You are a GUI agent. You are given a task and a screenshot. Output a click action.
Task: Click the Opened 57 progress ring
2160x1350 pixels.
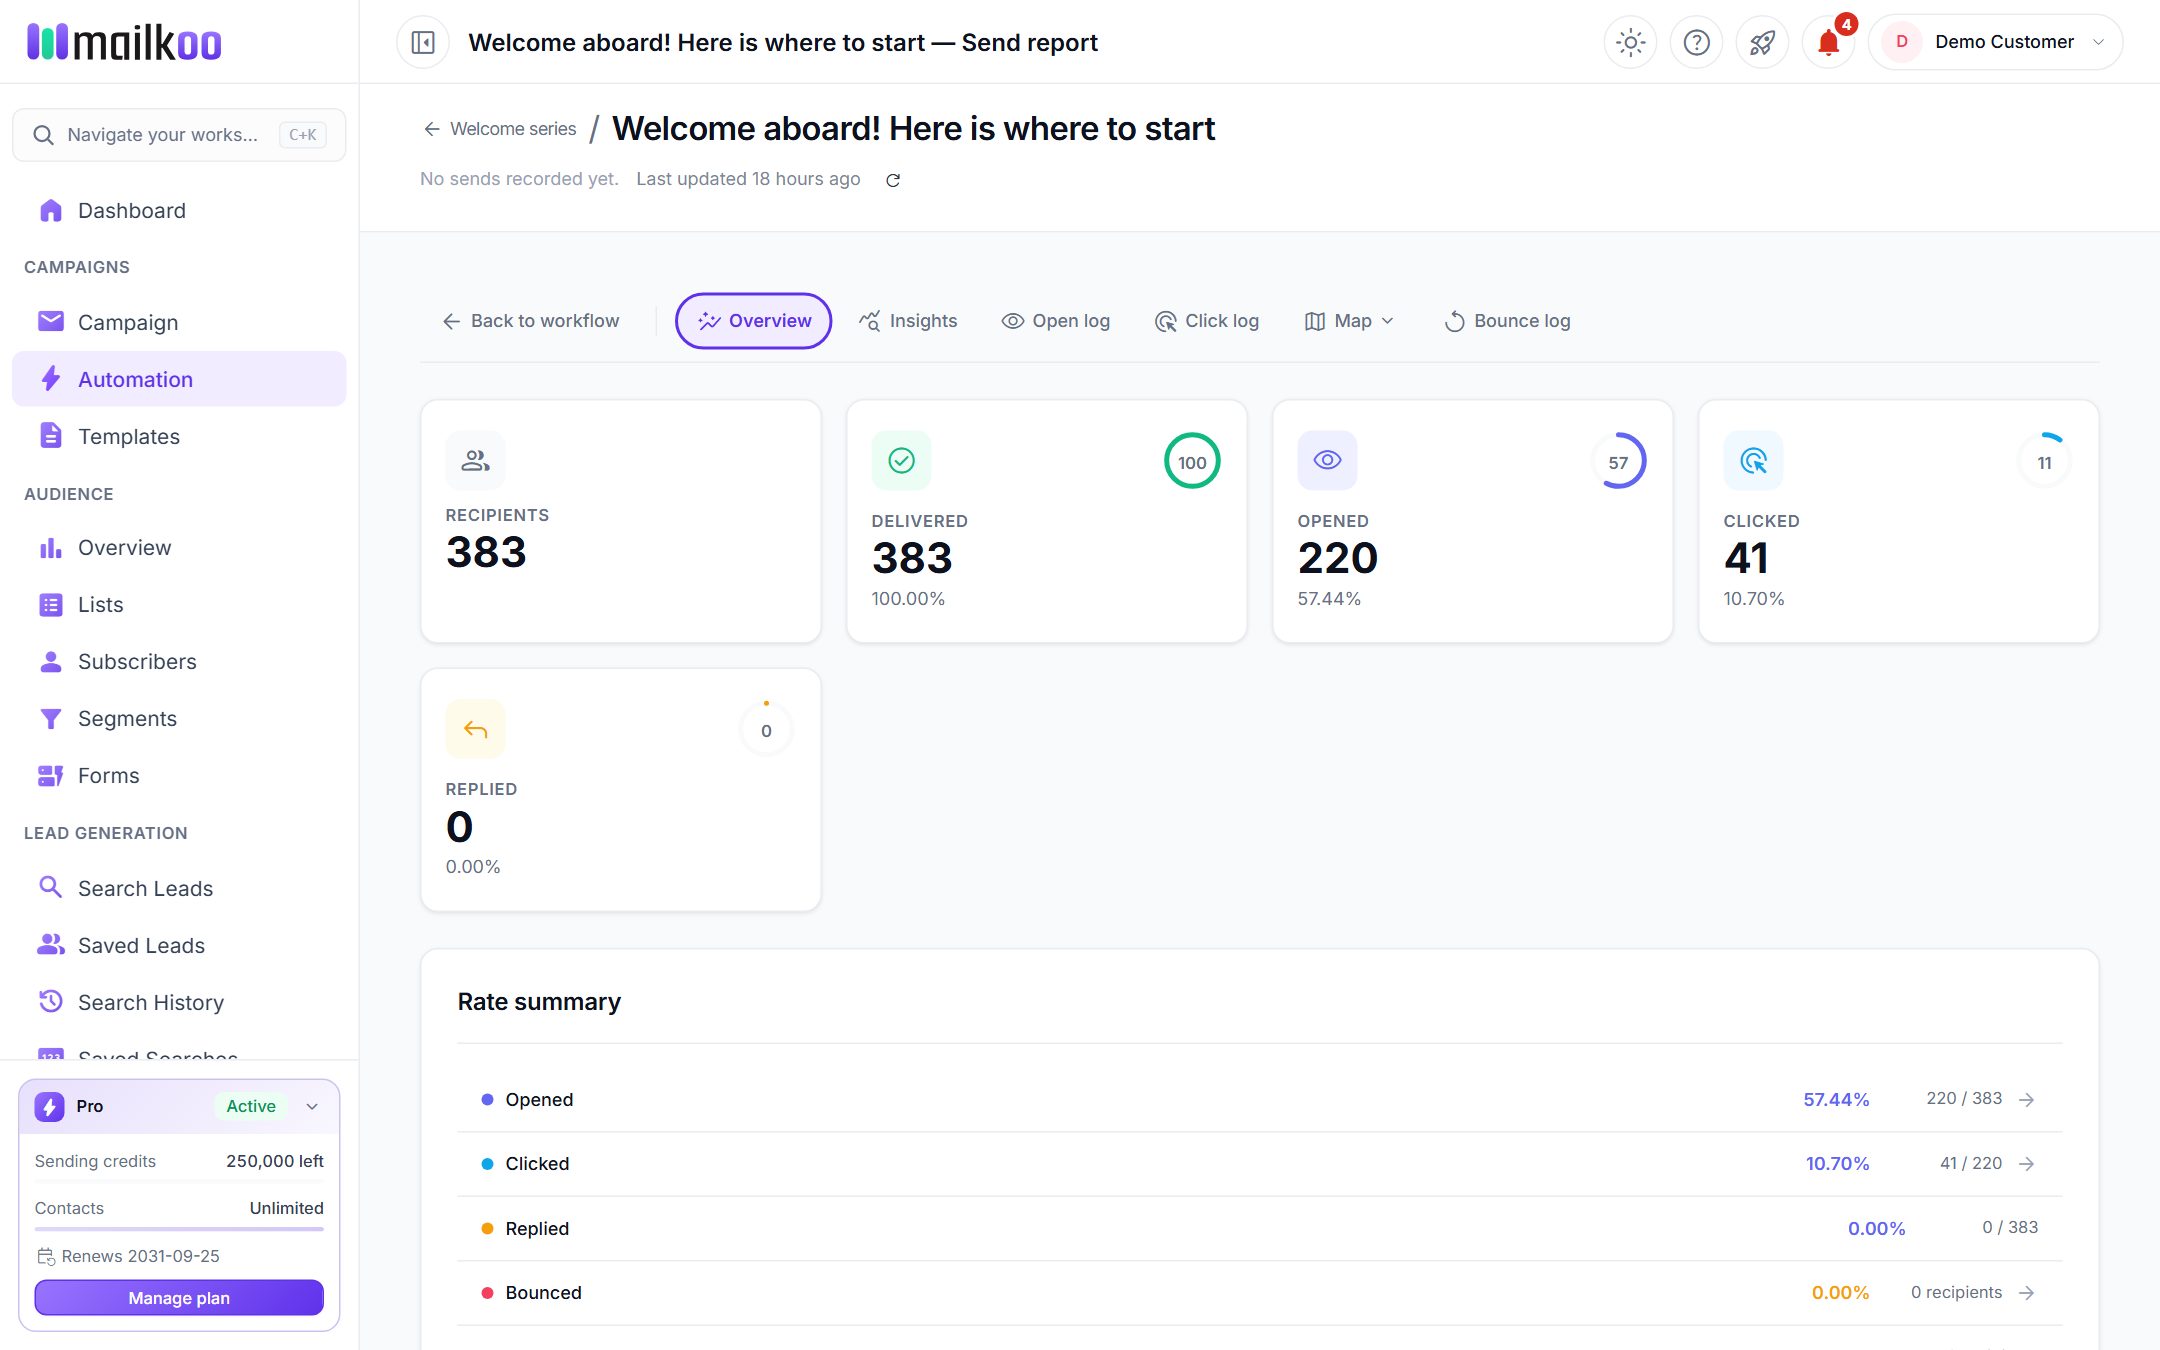point(1618,461)
